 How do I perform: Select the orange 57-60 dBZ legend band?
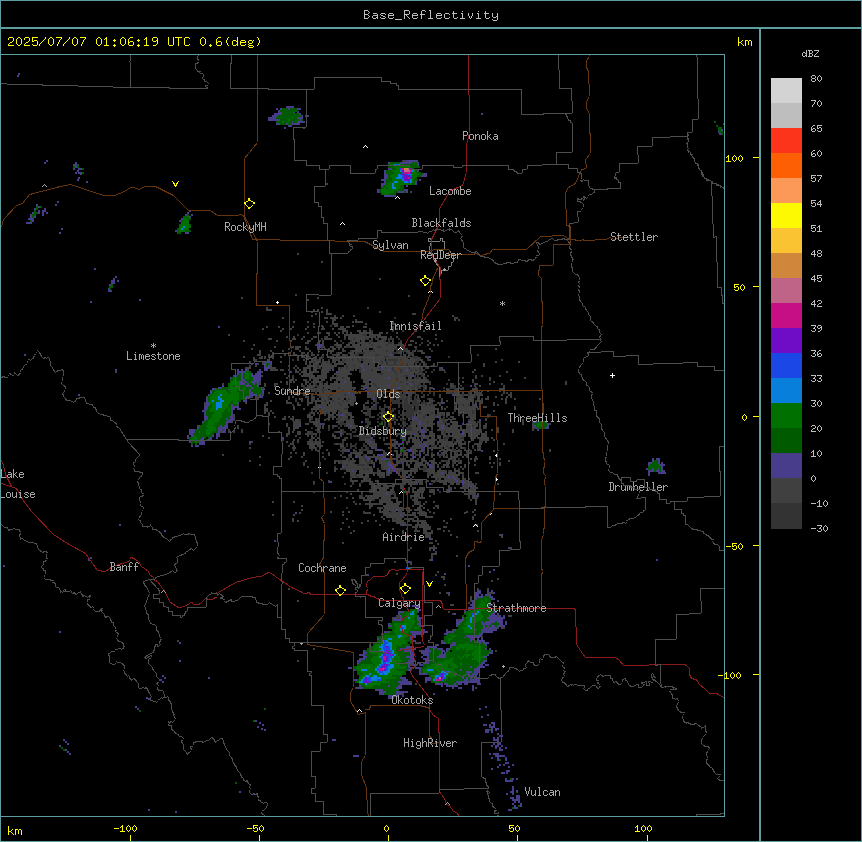[786, 165]
